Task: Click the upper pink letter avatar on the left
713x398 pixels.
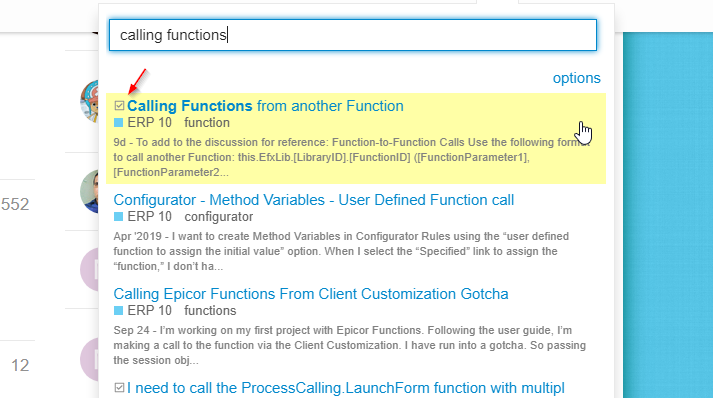Action: coord(90,270)
